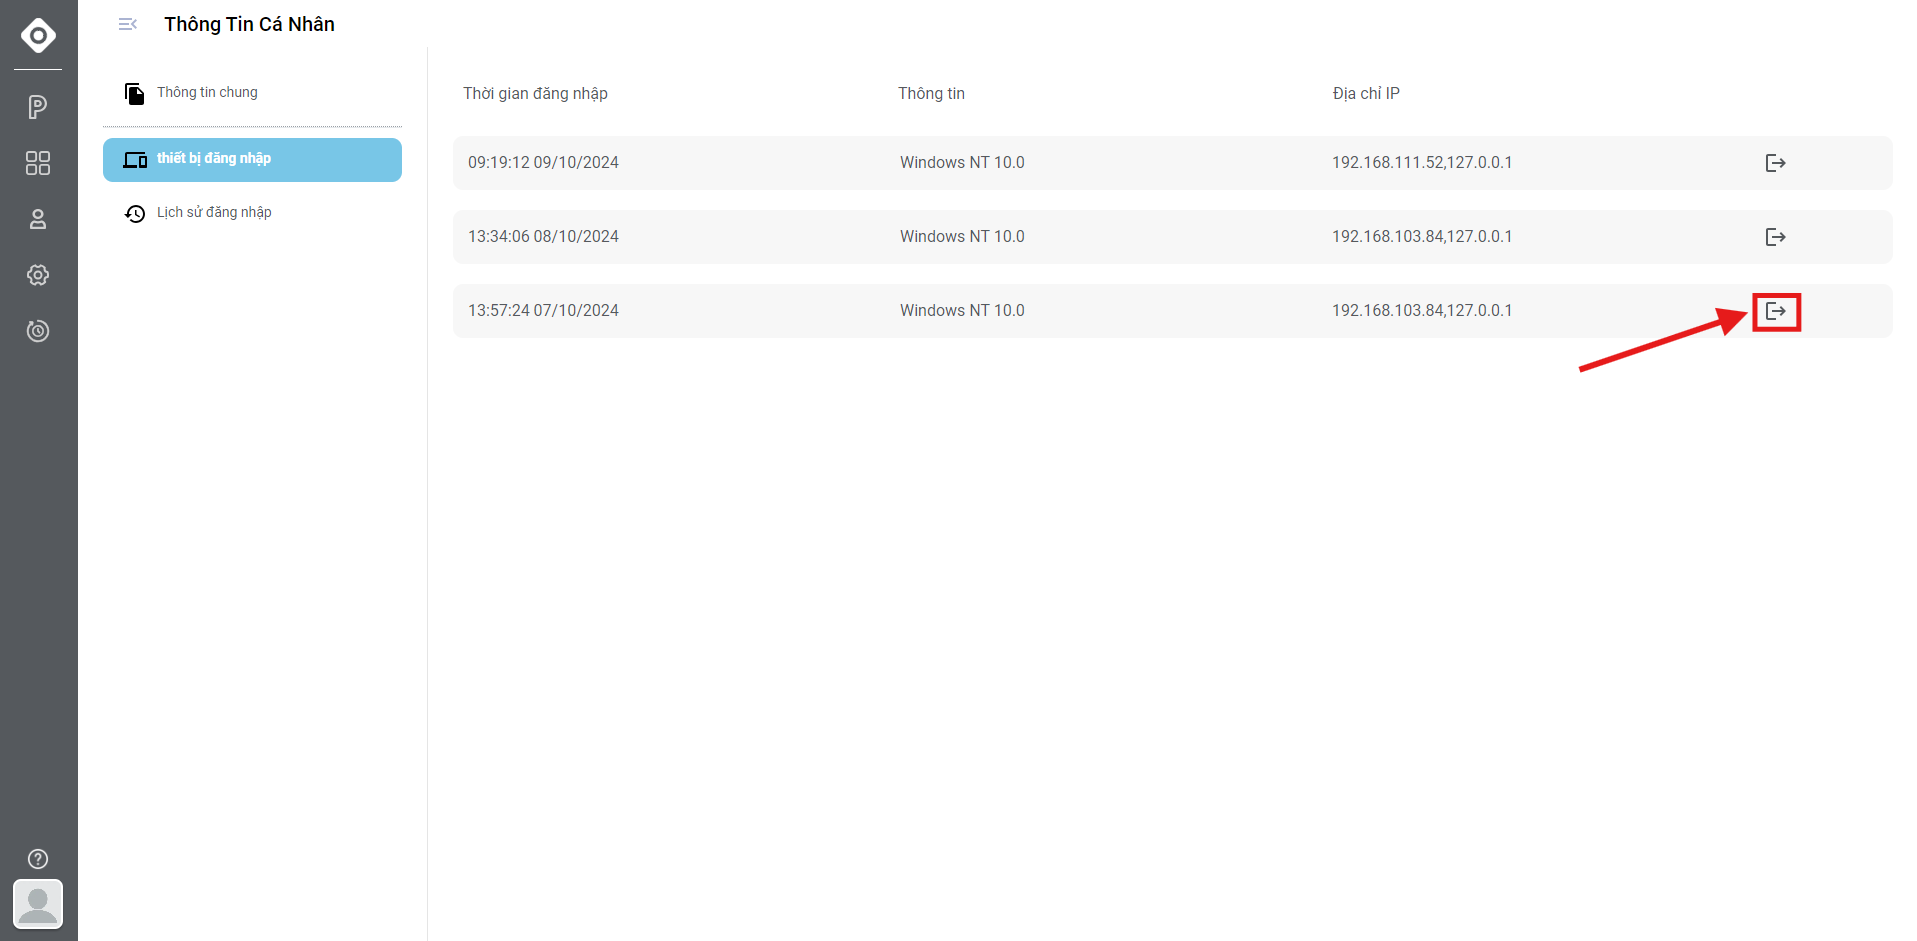Viewport: 1917px width, 941px height.
Task: Select the thiết bị đăng nhập menu item
Action: click(x=252, y=160)
